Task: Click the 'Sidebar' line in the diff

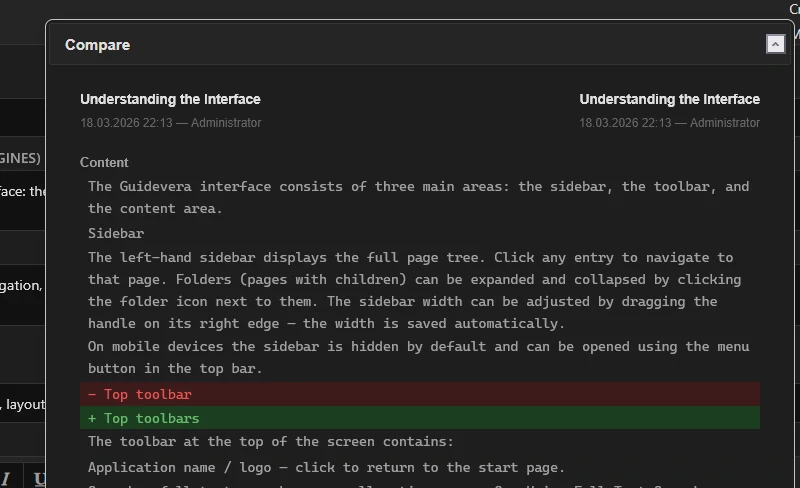Action: (116, 233)
